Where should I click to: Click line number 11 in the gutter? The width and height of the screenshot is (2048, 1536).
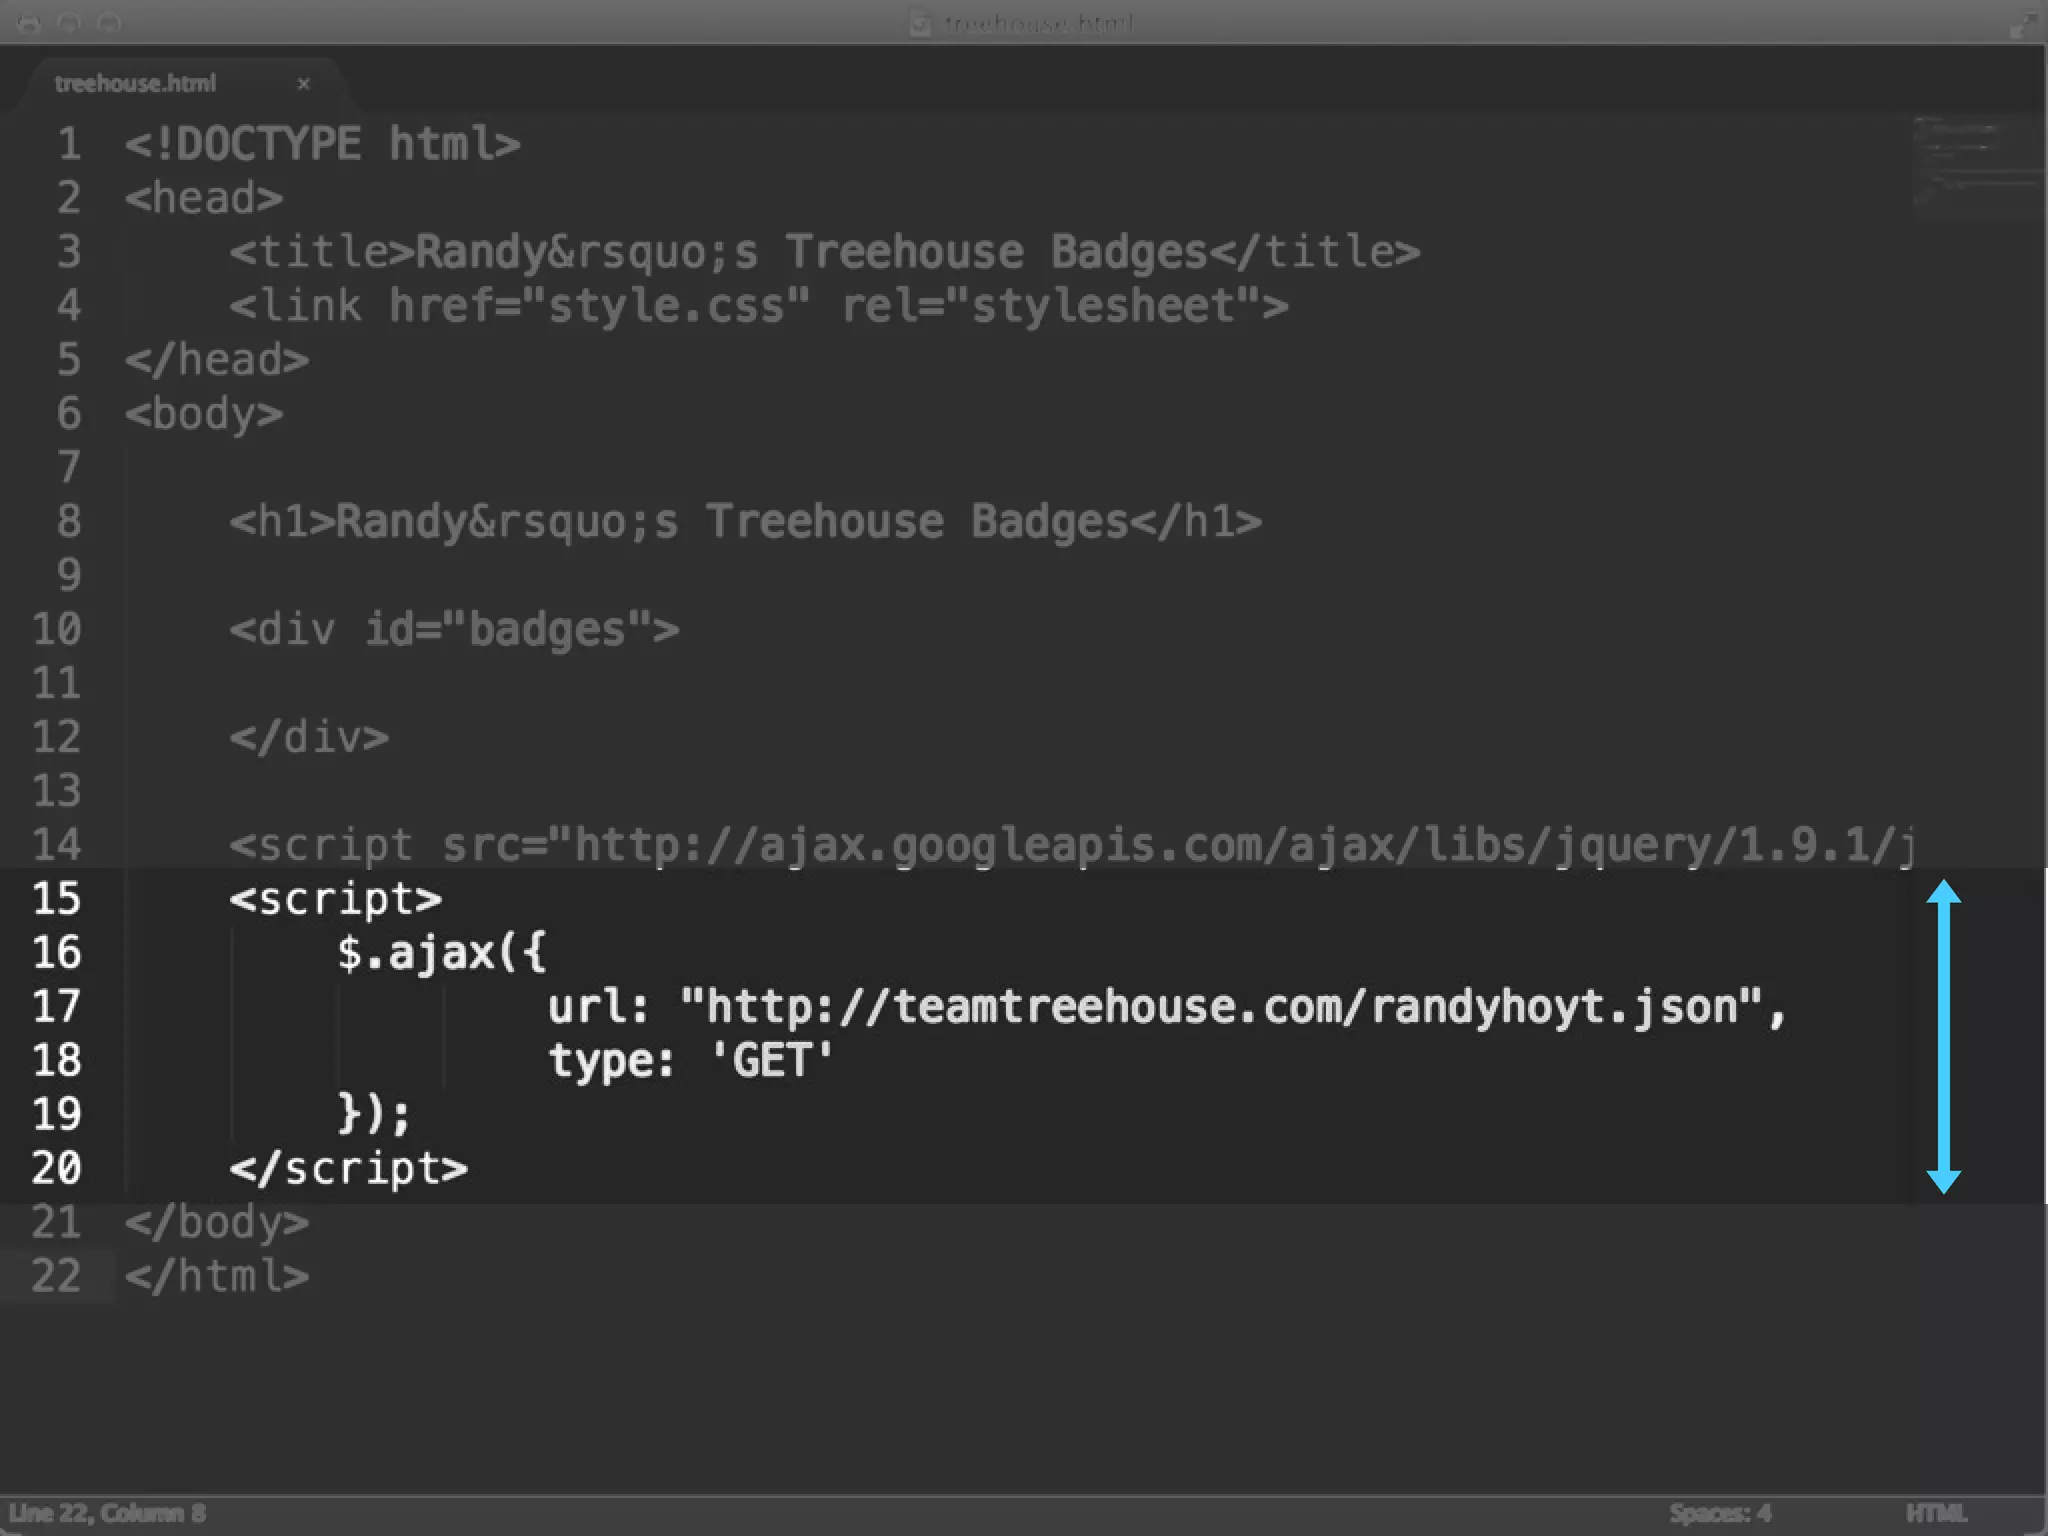click(x=56, y=684)
